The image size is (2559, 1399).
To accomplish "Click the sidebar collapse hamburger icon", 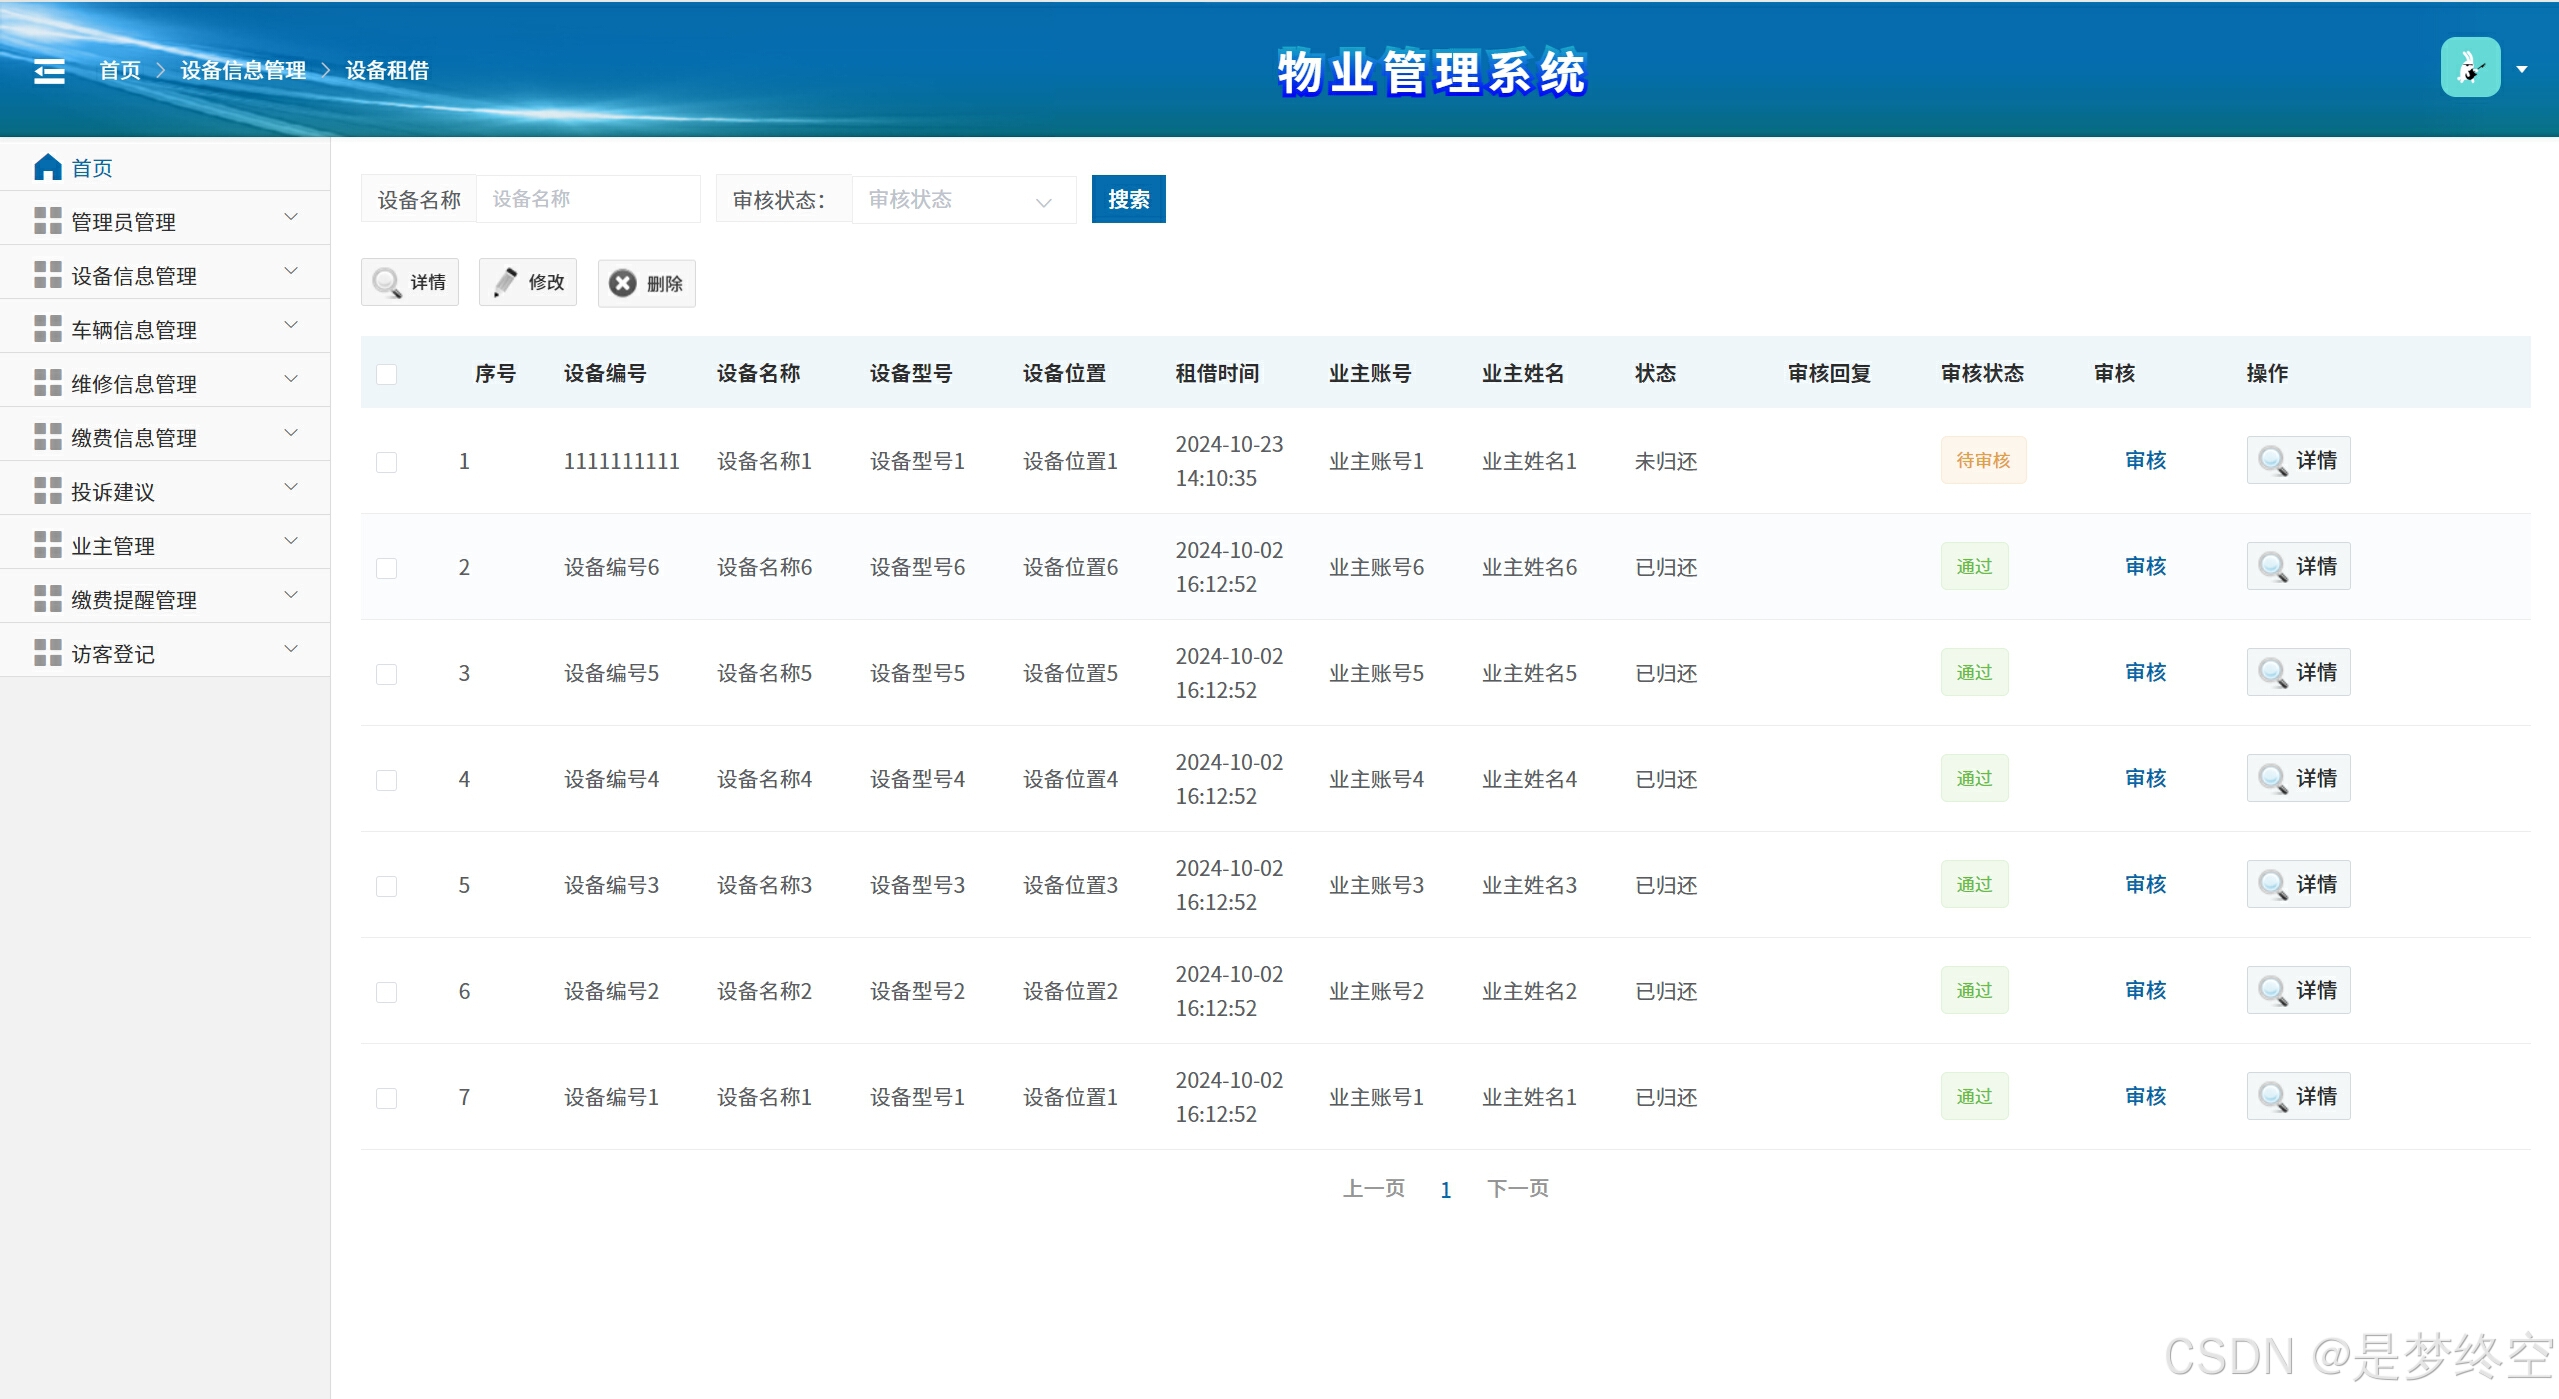I will tap(49, 71).
